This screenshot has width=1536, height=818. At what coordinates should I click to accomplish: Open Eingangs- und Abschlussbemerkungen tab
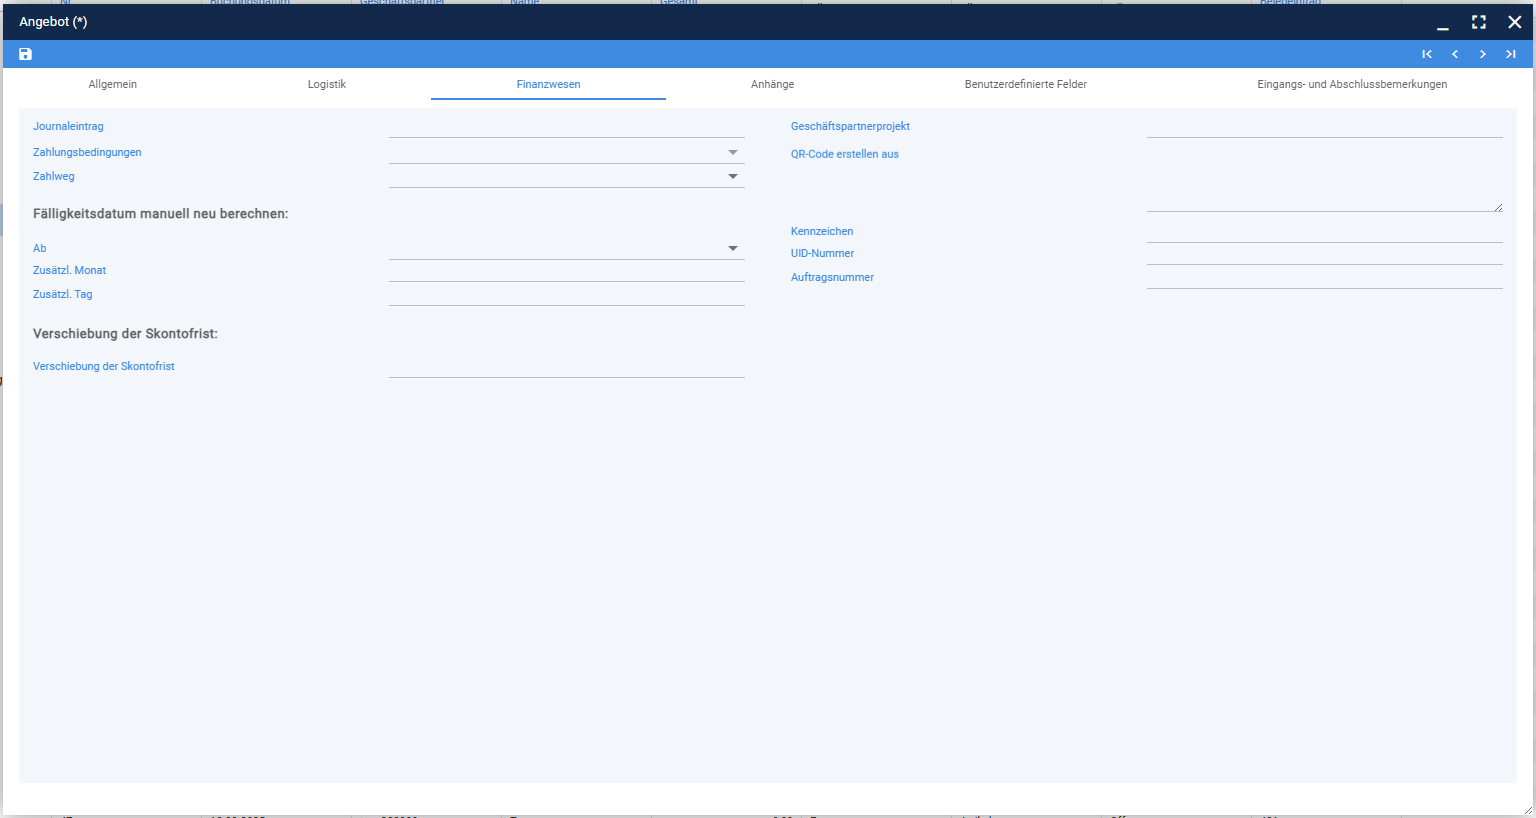point(1352,84)
